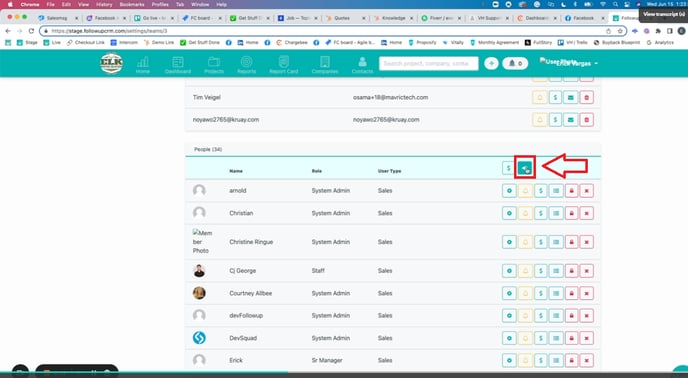Click Courtney Allbee's avatar photo
Image resolution: width=688 pixels, height=378 pixels.
coord(199,293)
